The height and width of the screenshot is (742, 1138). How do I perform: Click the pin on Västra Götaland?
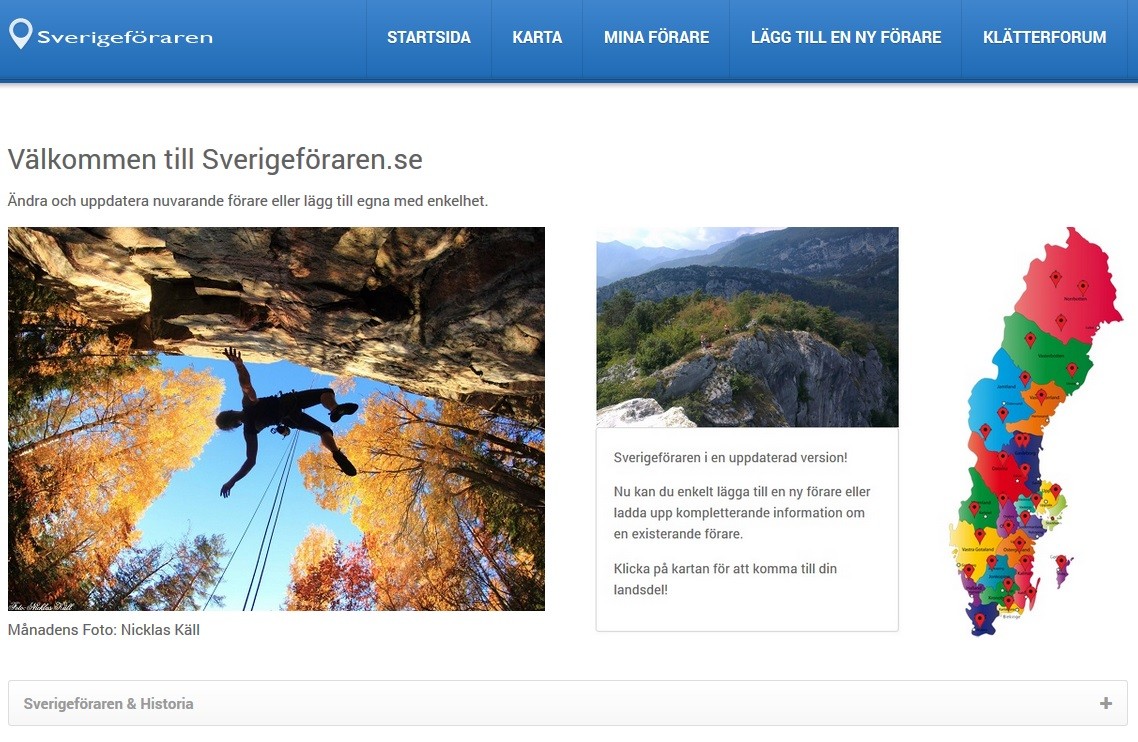(980, 536)
